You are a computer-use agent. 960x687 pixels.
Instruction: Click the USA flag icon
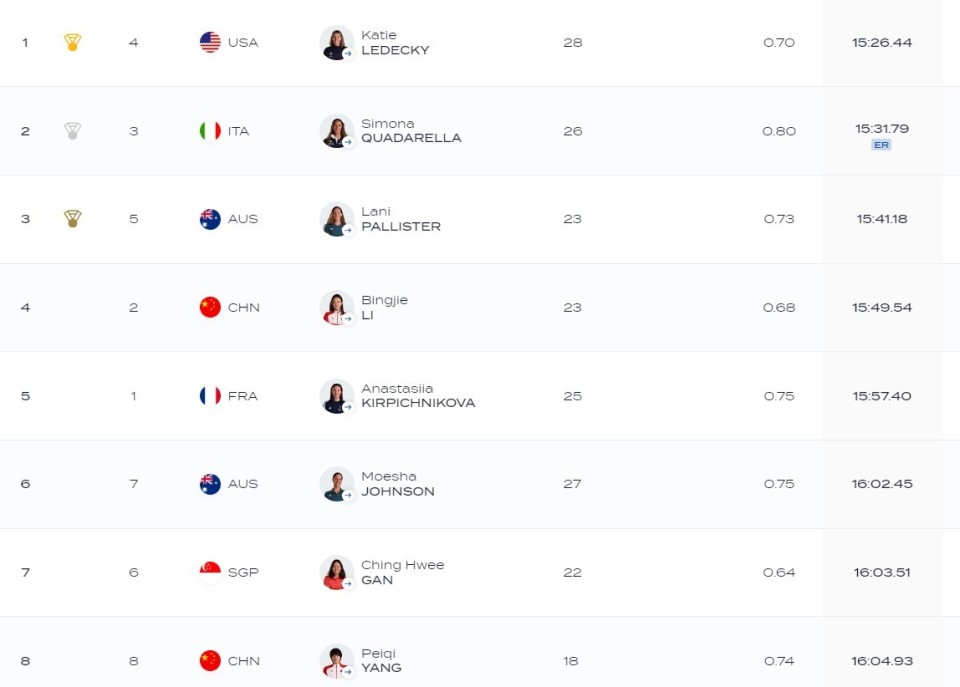[210, 42]
